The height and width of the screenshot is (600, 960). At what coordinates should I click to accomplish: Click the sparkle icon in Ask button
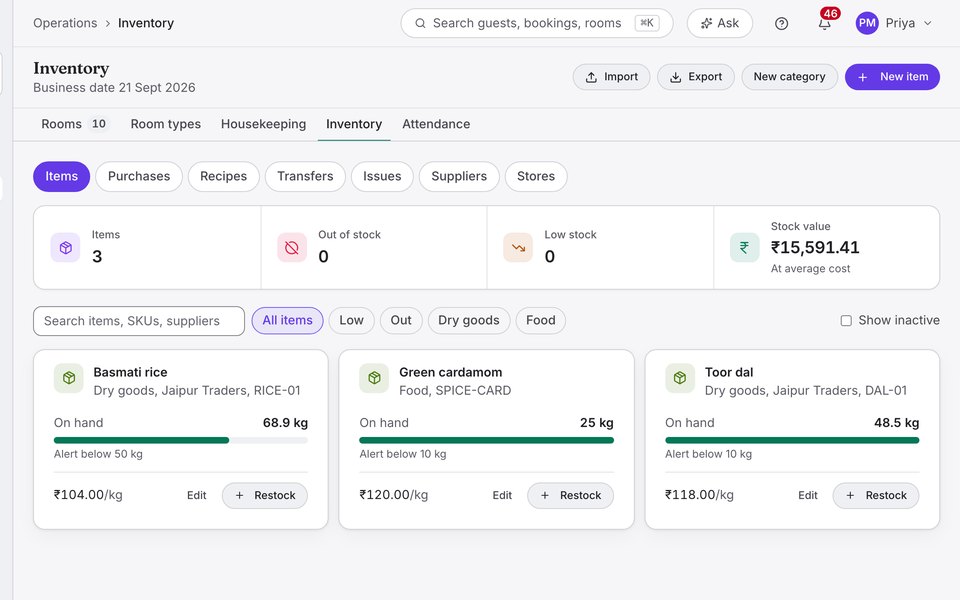click(x=707, y=23)
